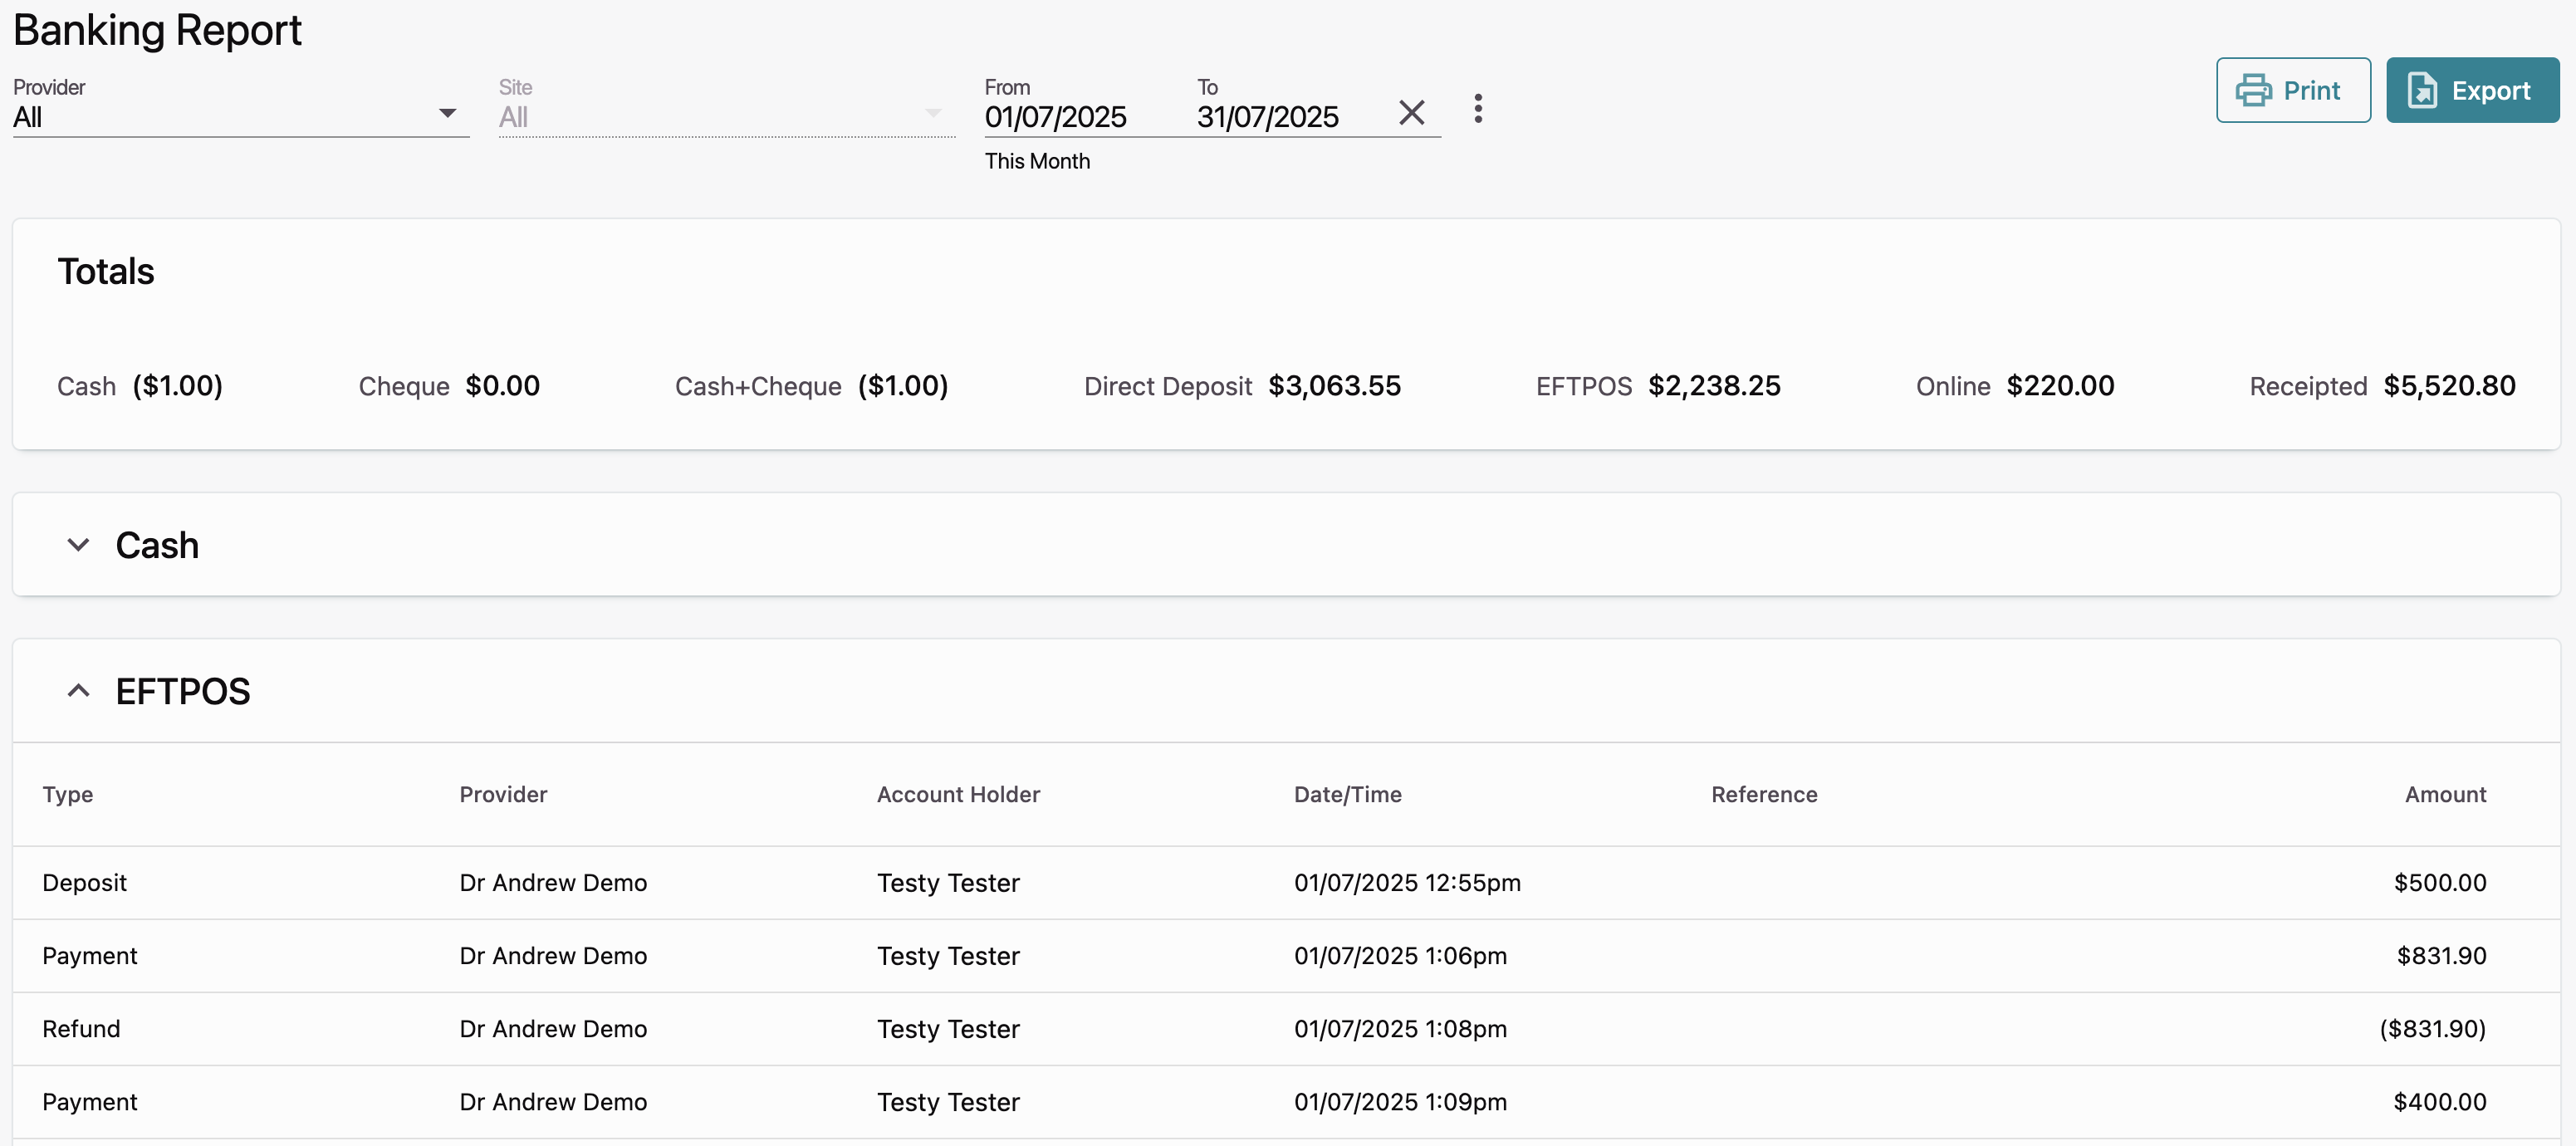
Task: Click the Type column header
Action: 68,794
